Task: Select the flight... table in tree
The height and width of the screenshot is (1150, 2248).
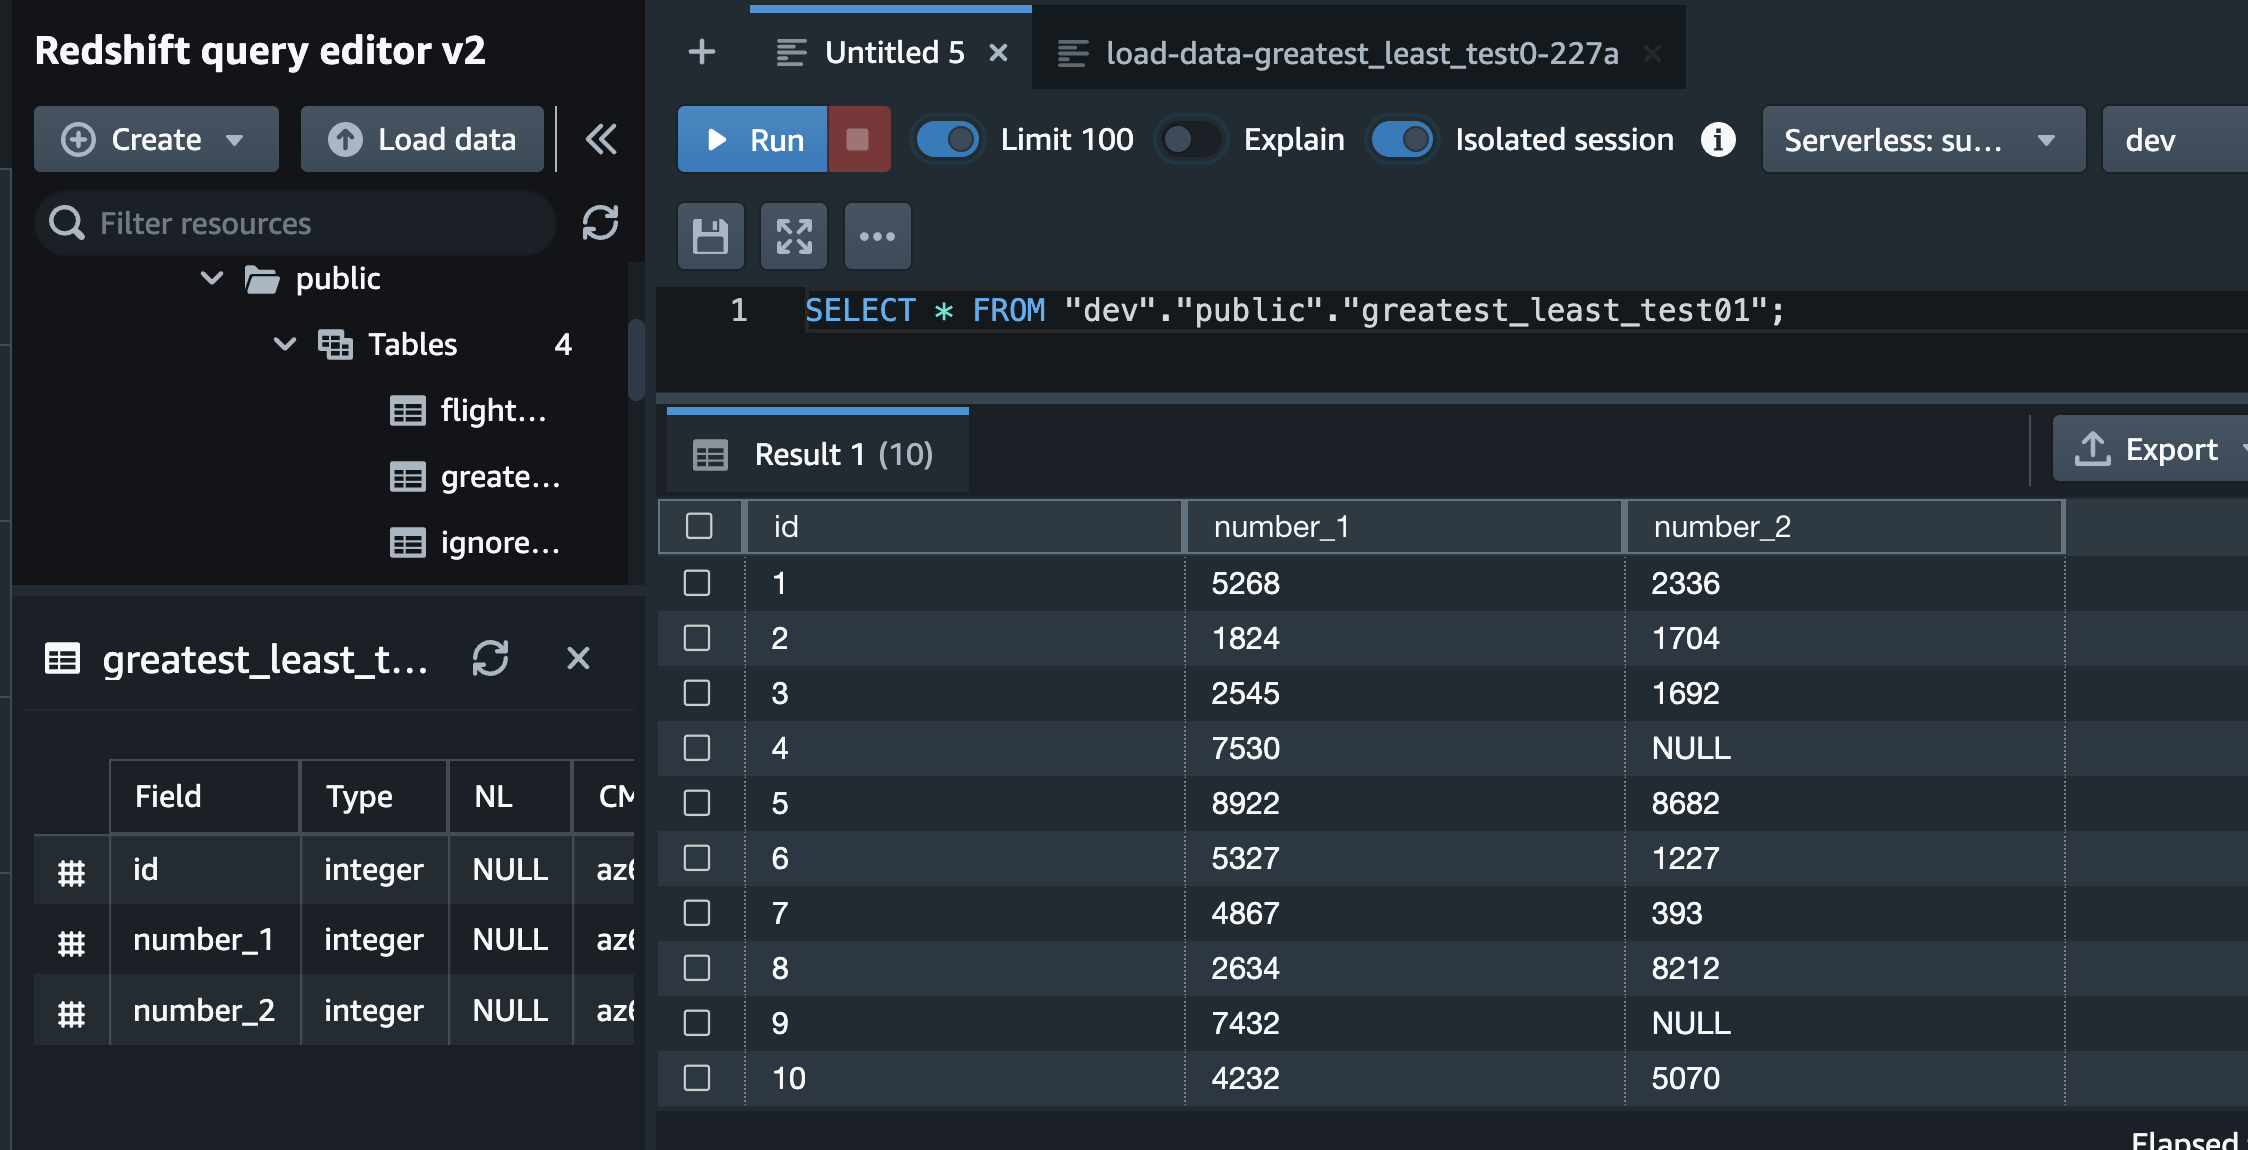Action: [493, 411]
